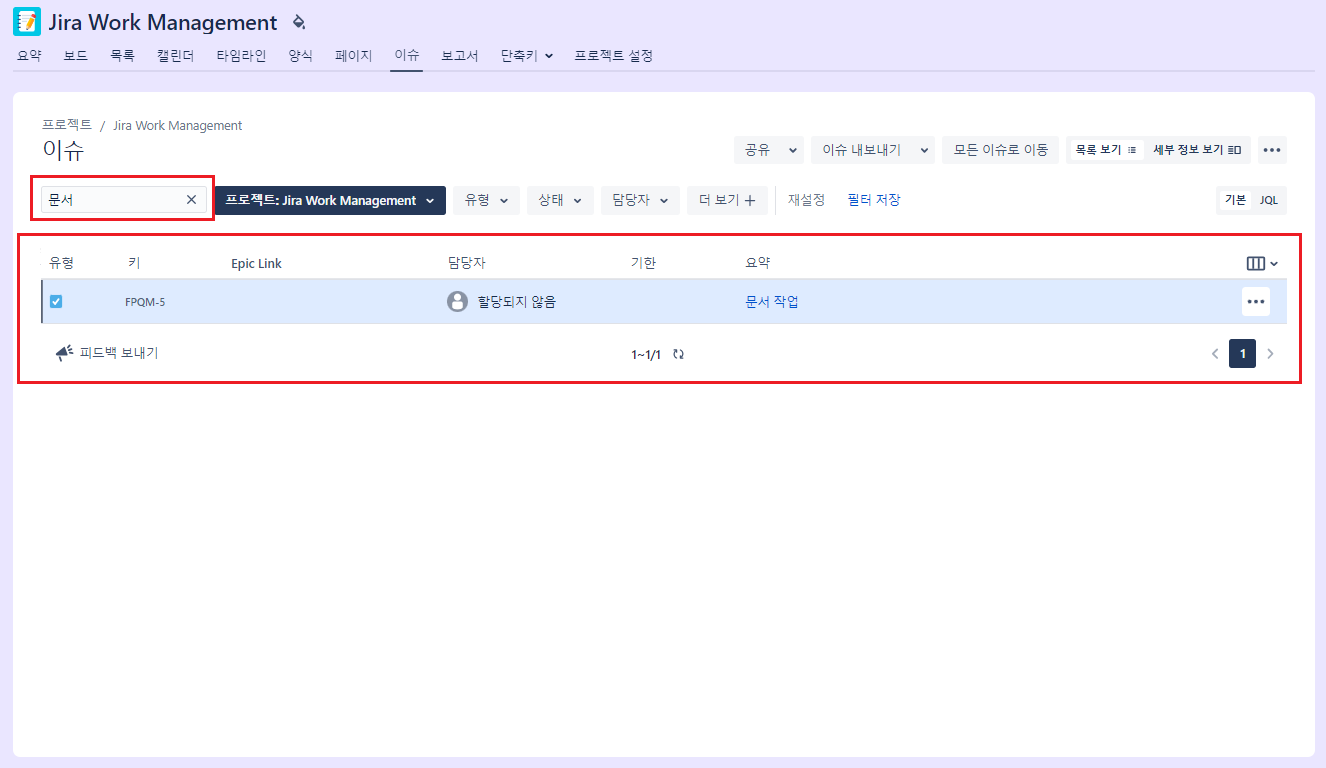Go to next page arrow
The width and height of the screenshot is (1326, 768).
pos(1271,353)
